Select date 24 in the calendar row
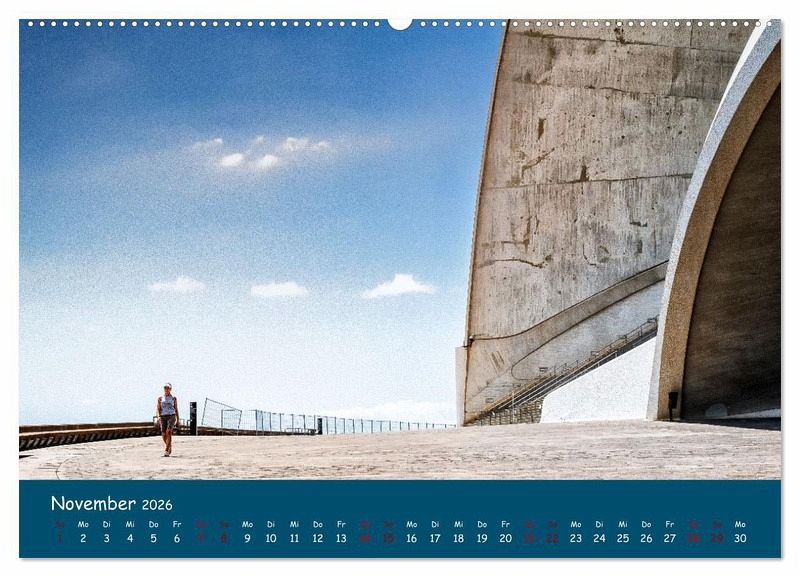The image size is (800, 577). [x=599, y=538]
